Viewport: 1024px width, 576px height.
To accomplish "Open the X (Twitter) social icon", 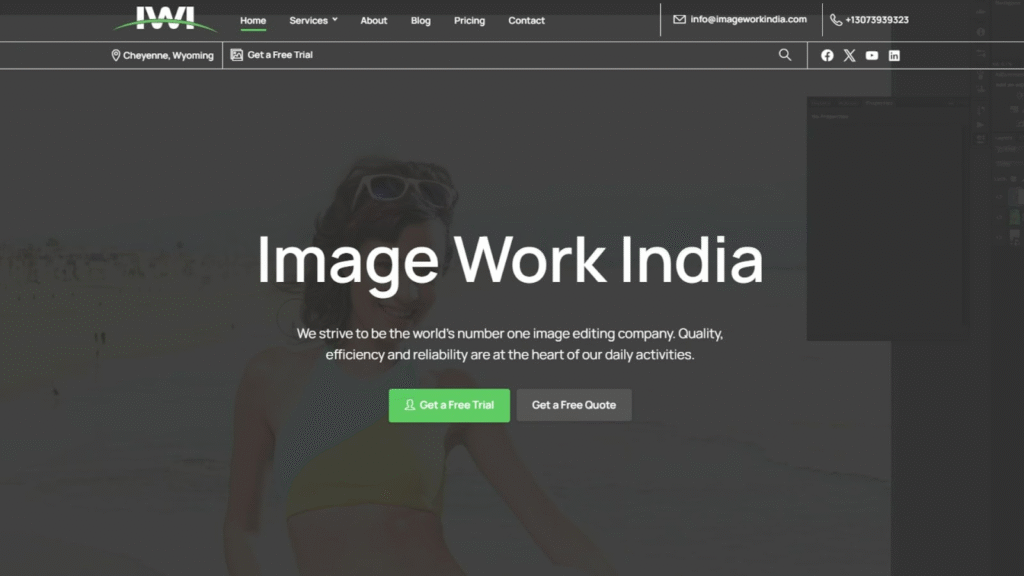I will 849,56.
